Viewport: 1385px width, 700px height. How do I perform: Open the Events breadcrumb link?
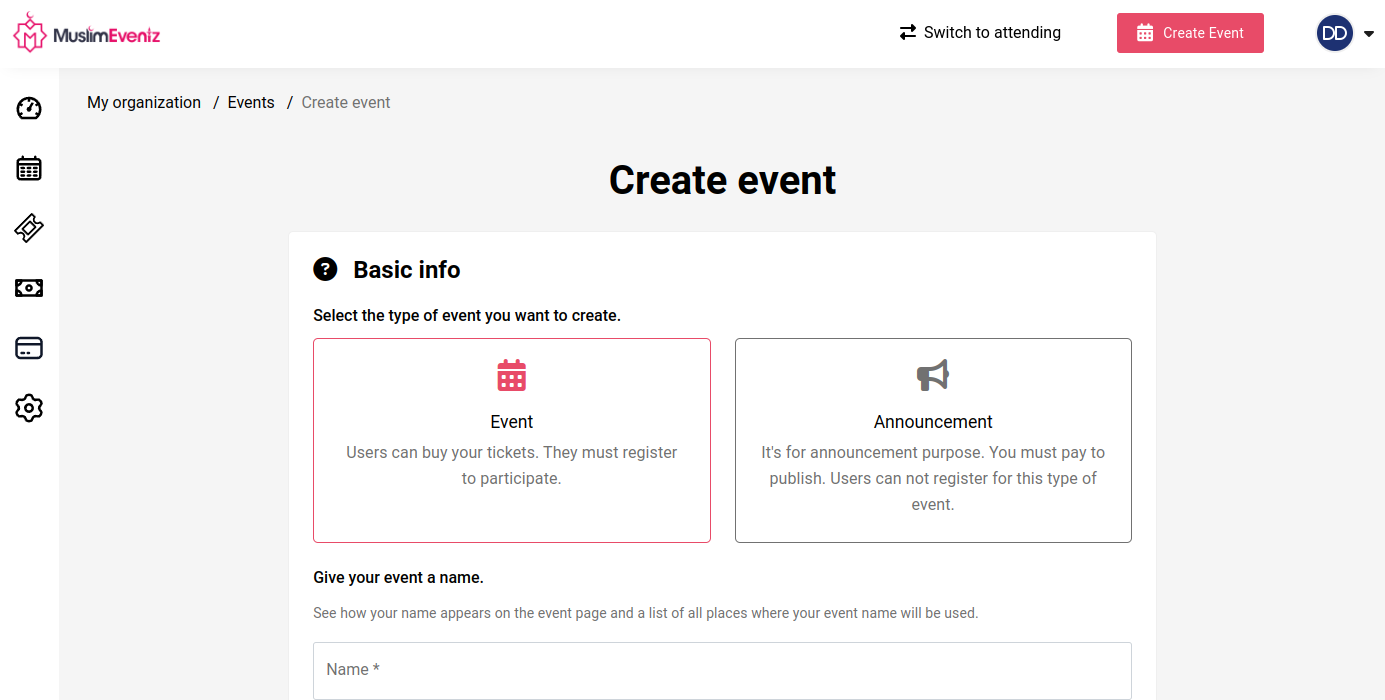tap(251, 102)
